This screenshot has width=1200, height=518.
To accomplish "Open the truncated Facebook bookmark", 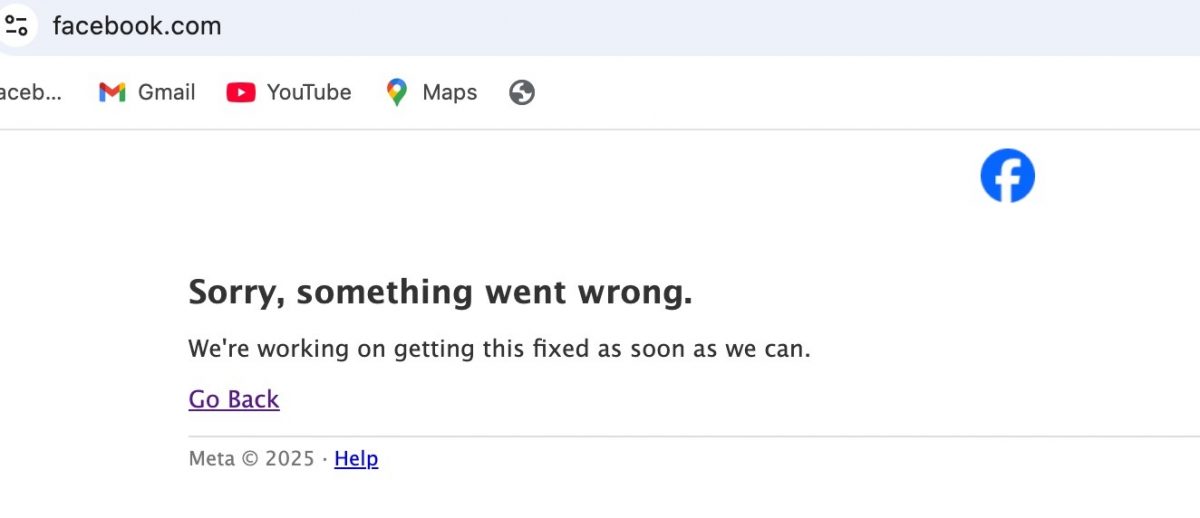I will pyautogui.click(x=30, y=93).
